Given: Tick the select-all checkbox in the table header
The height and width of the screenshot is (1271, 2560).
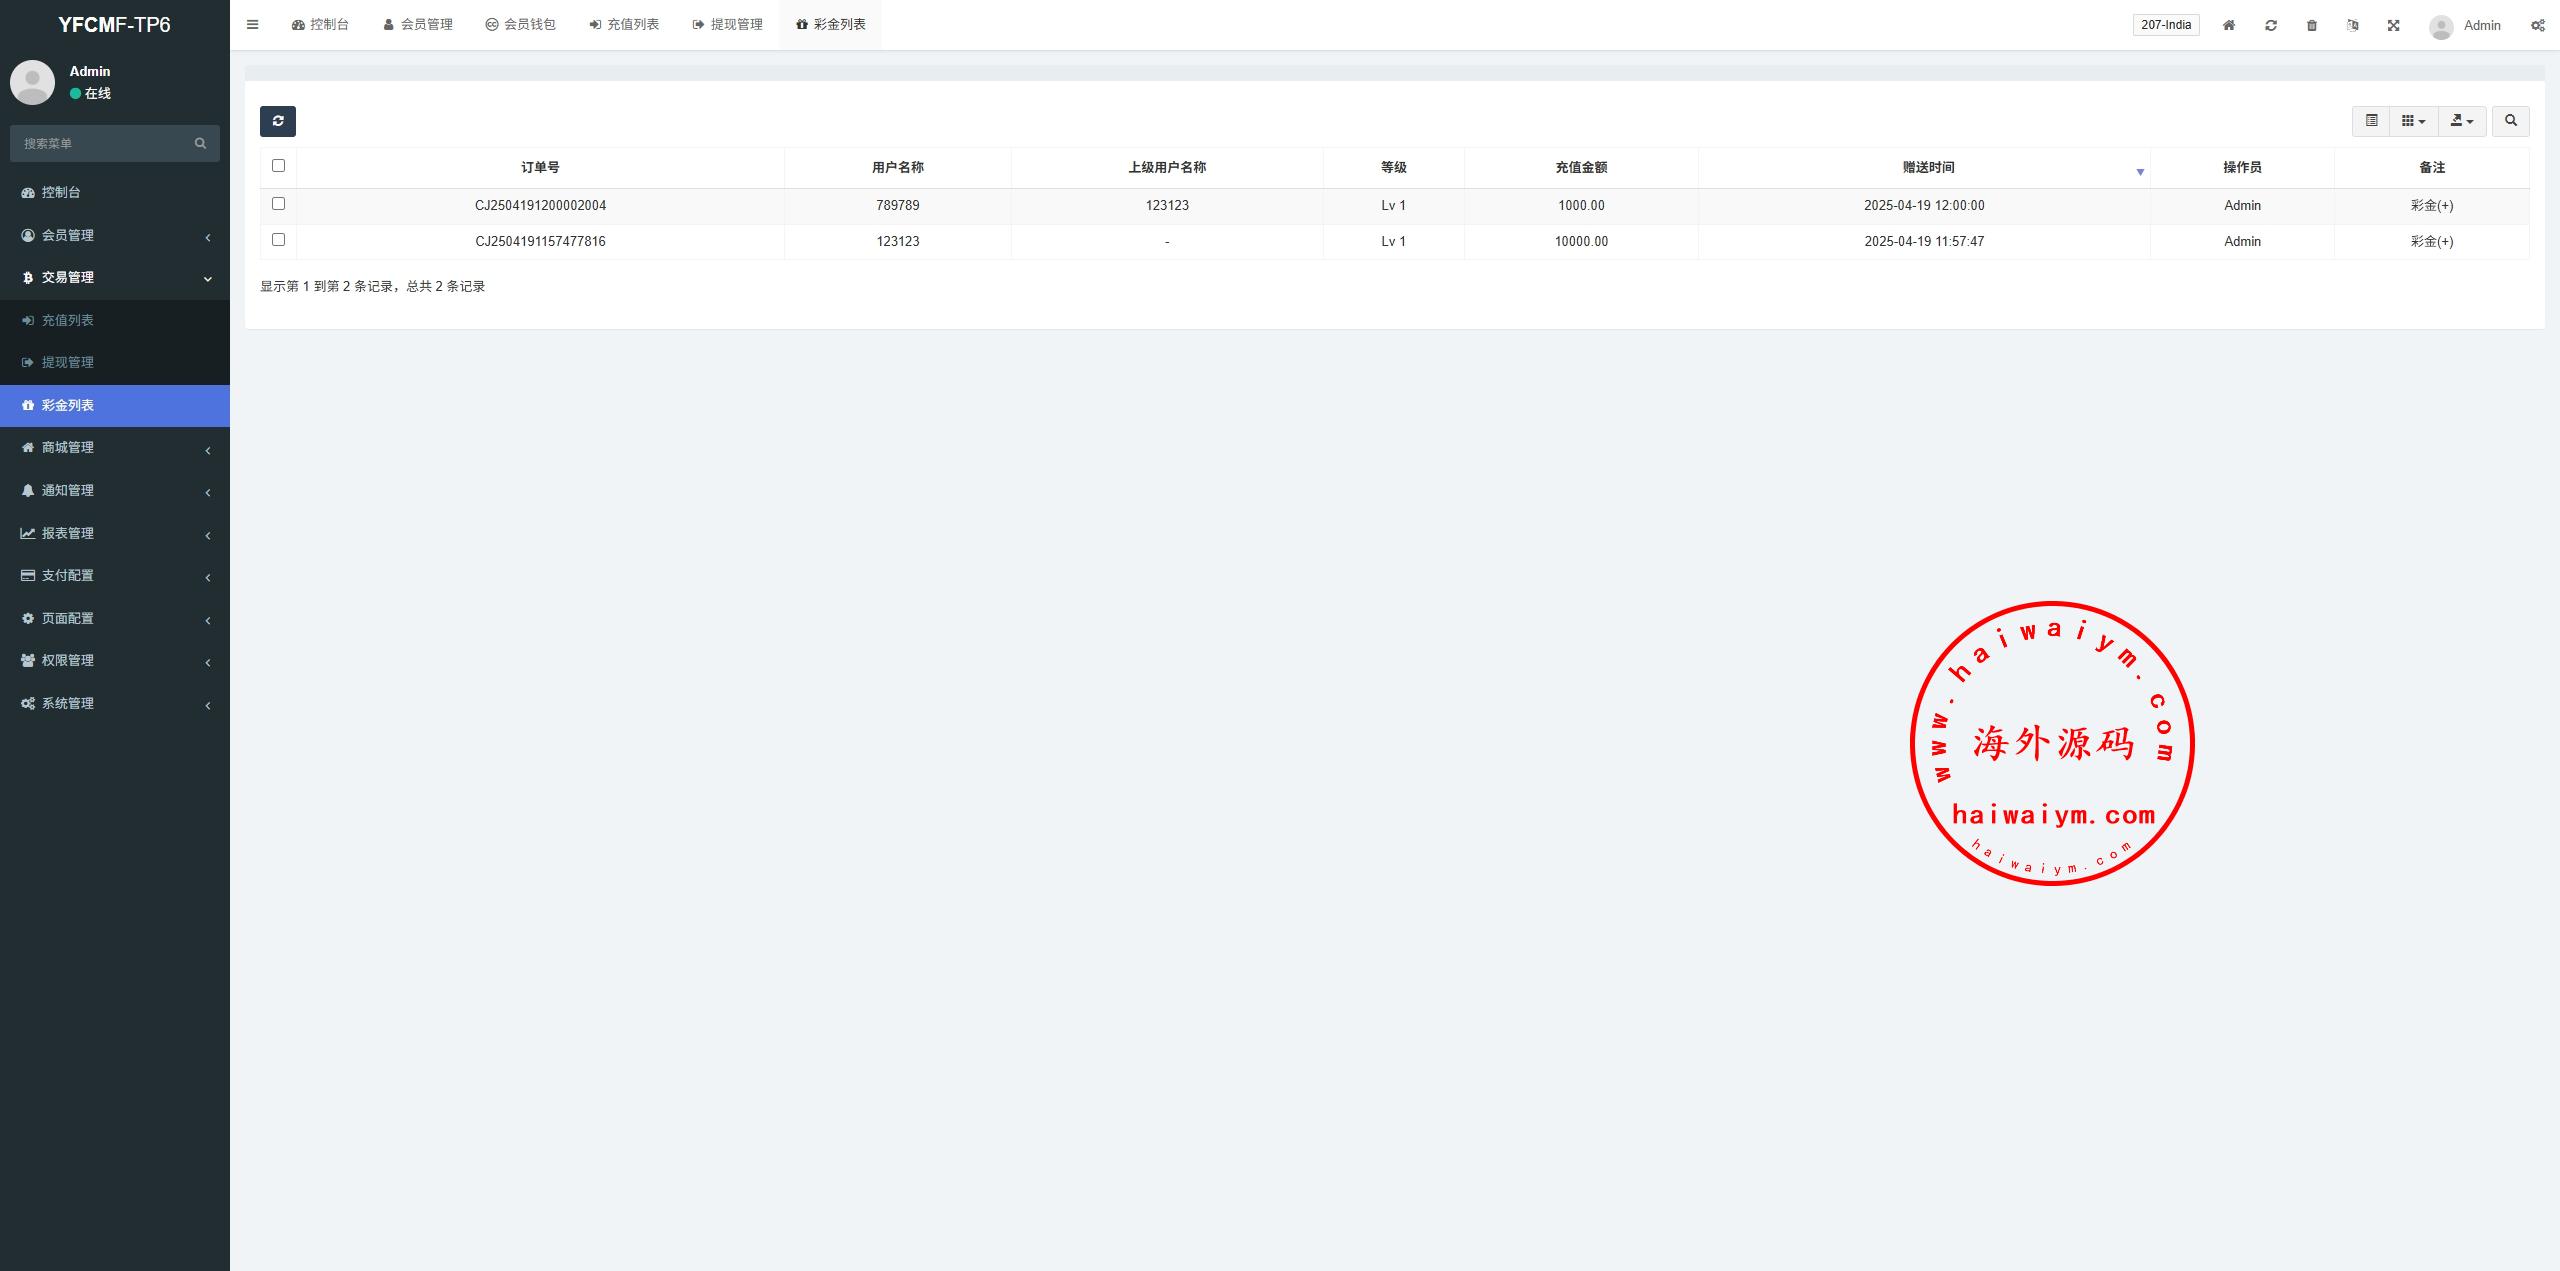Looking at the screenshot, I should pos(278,166).
